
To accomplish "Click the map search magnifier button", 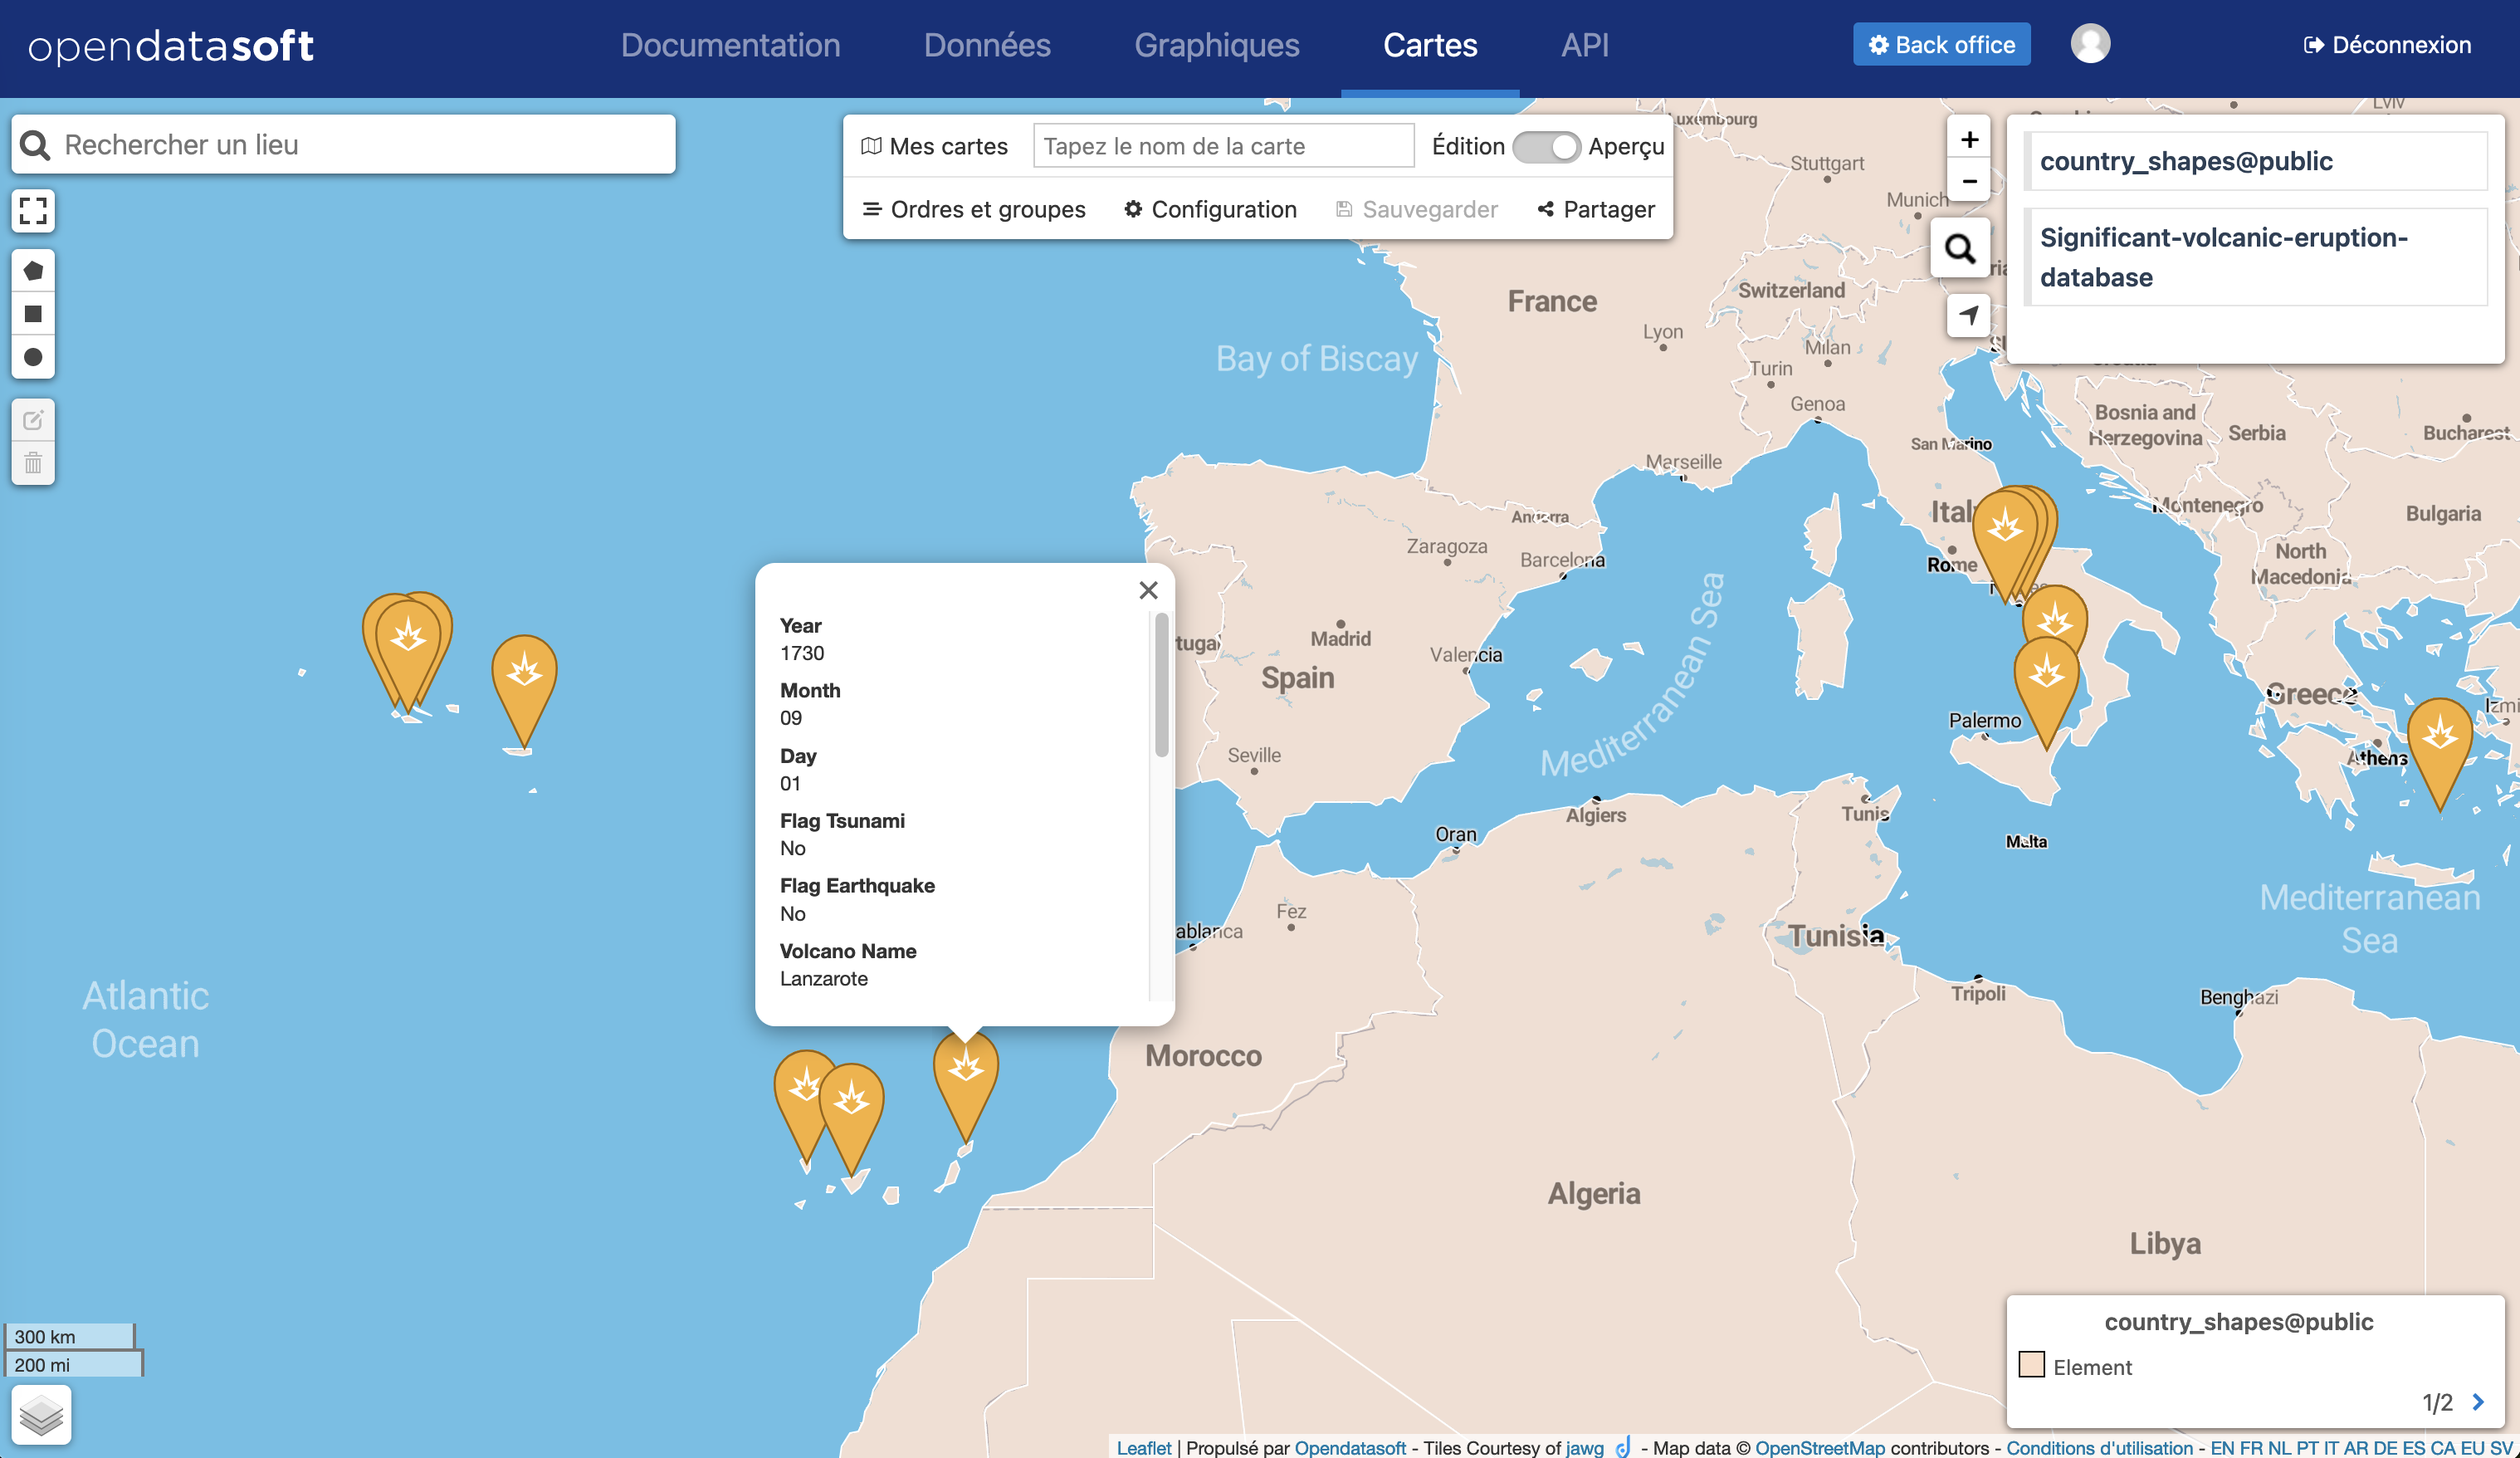I will coord(1959,248).
